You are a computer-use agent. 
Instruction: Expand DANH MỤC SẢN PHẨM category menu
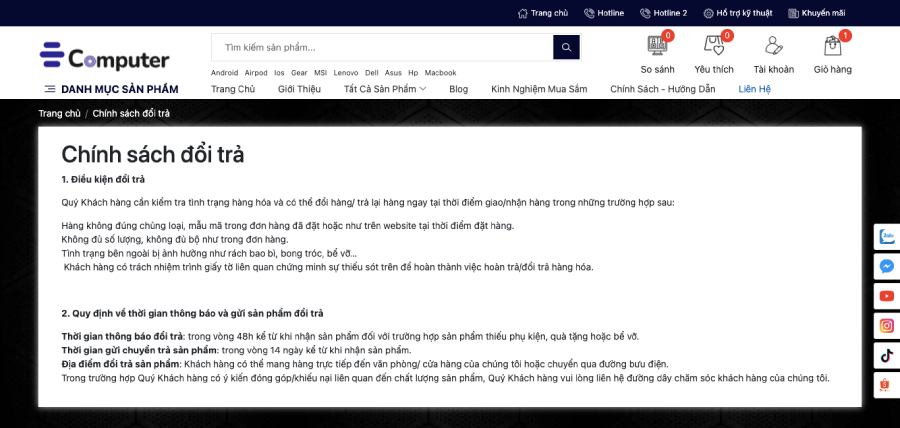coord(111,89)
